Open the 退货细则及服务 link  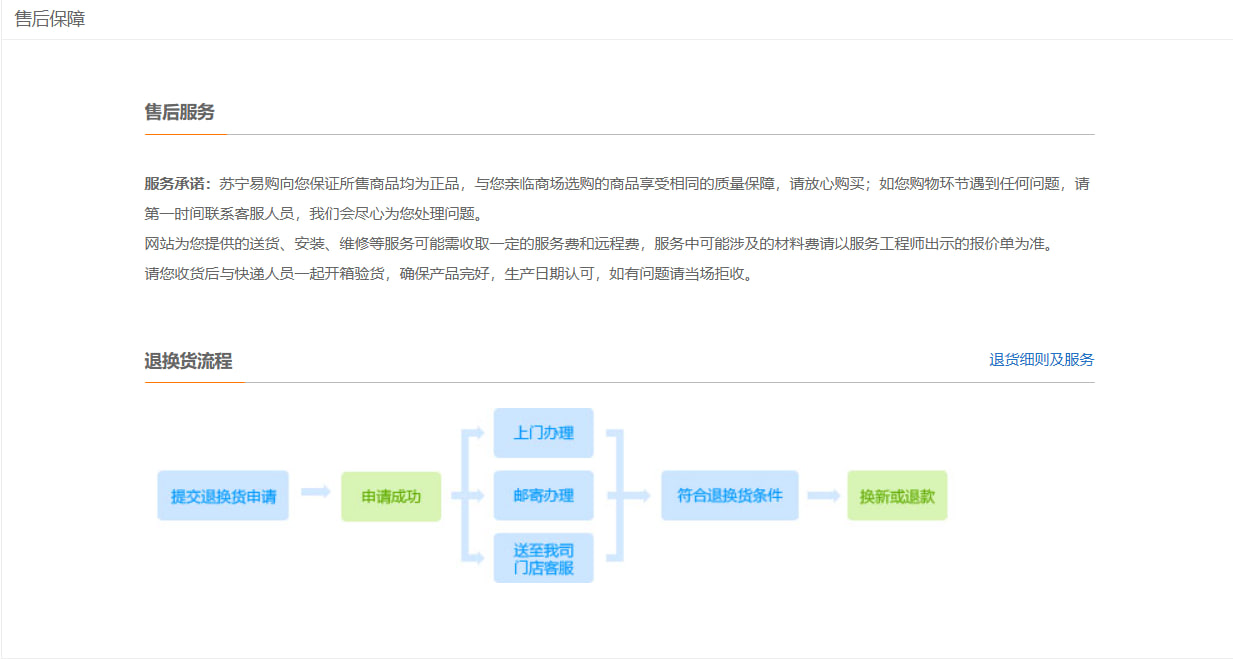click(x=1041, y=360)
